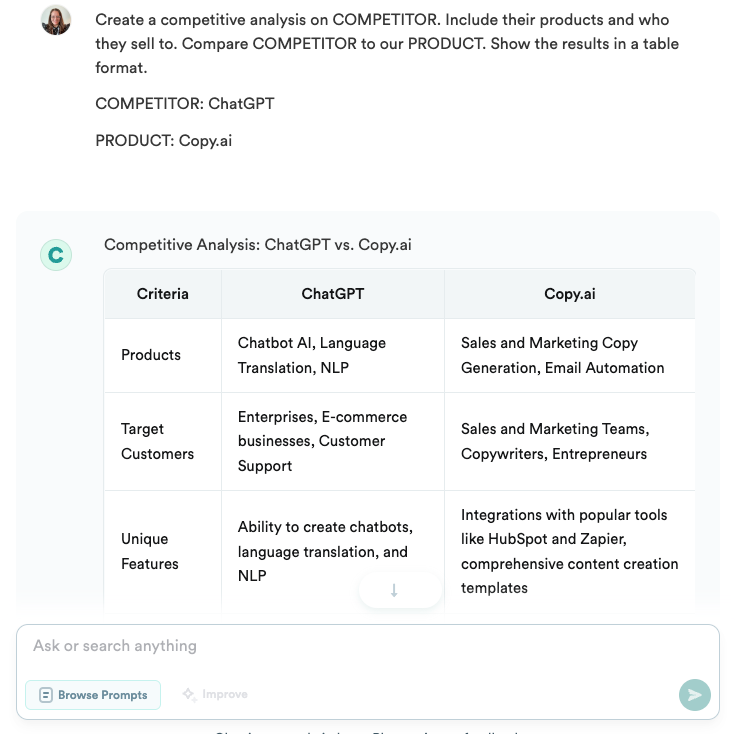This screenshot has height=734, width=737.
Task: Click the Target Customers row label
Action: pyautogui.click(x=157, y=441)
